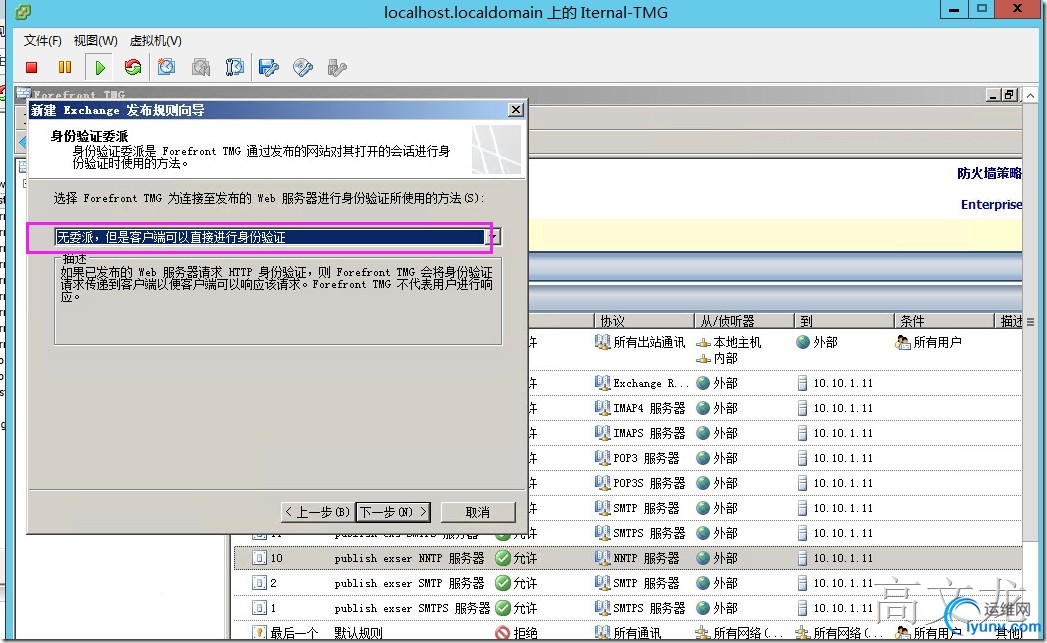Viewport: 1047px width, 643px height.
Task: Click the 从/侦听器 column header
Action: point(745,321)
